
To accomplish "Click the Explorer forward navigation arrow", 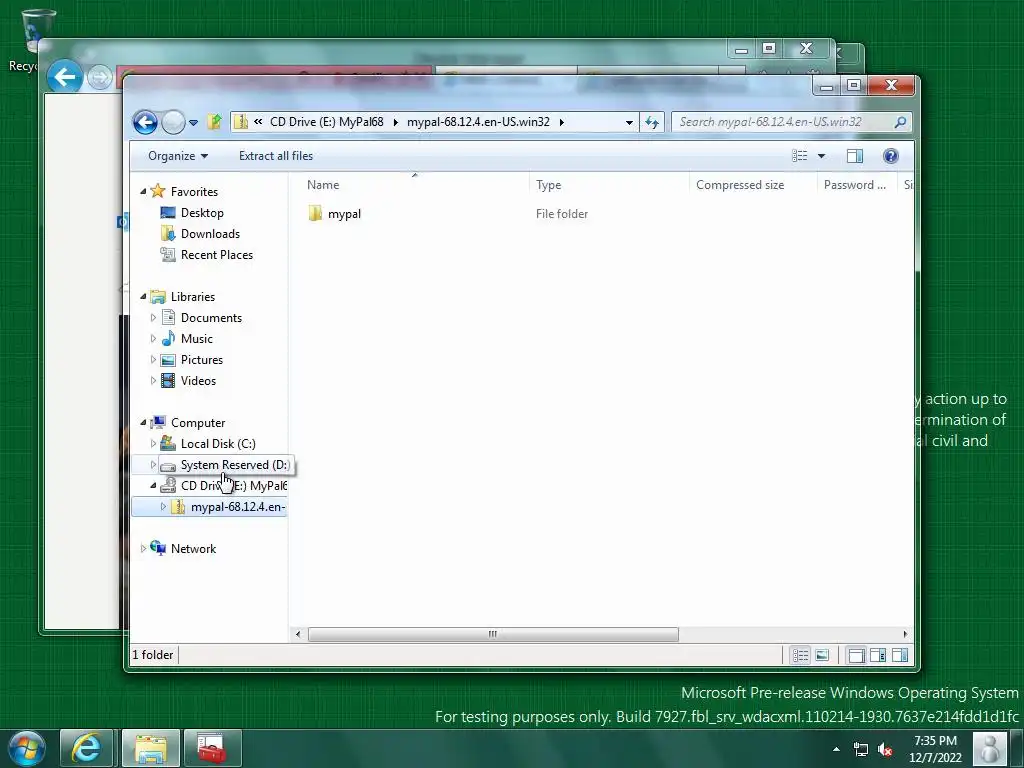I will click(173, 122).
